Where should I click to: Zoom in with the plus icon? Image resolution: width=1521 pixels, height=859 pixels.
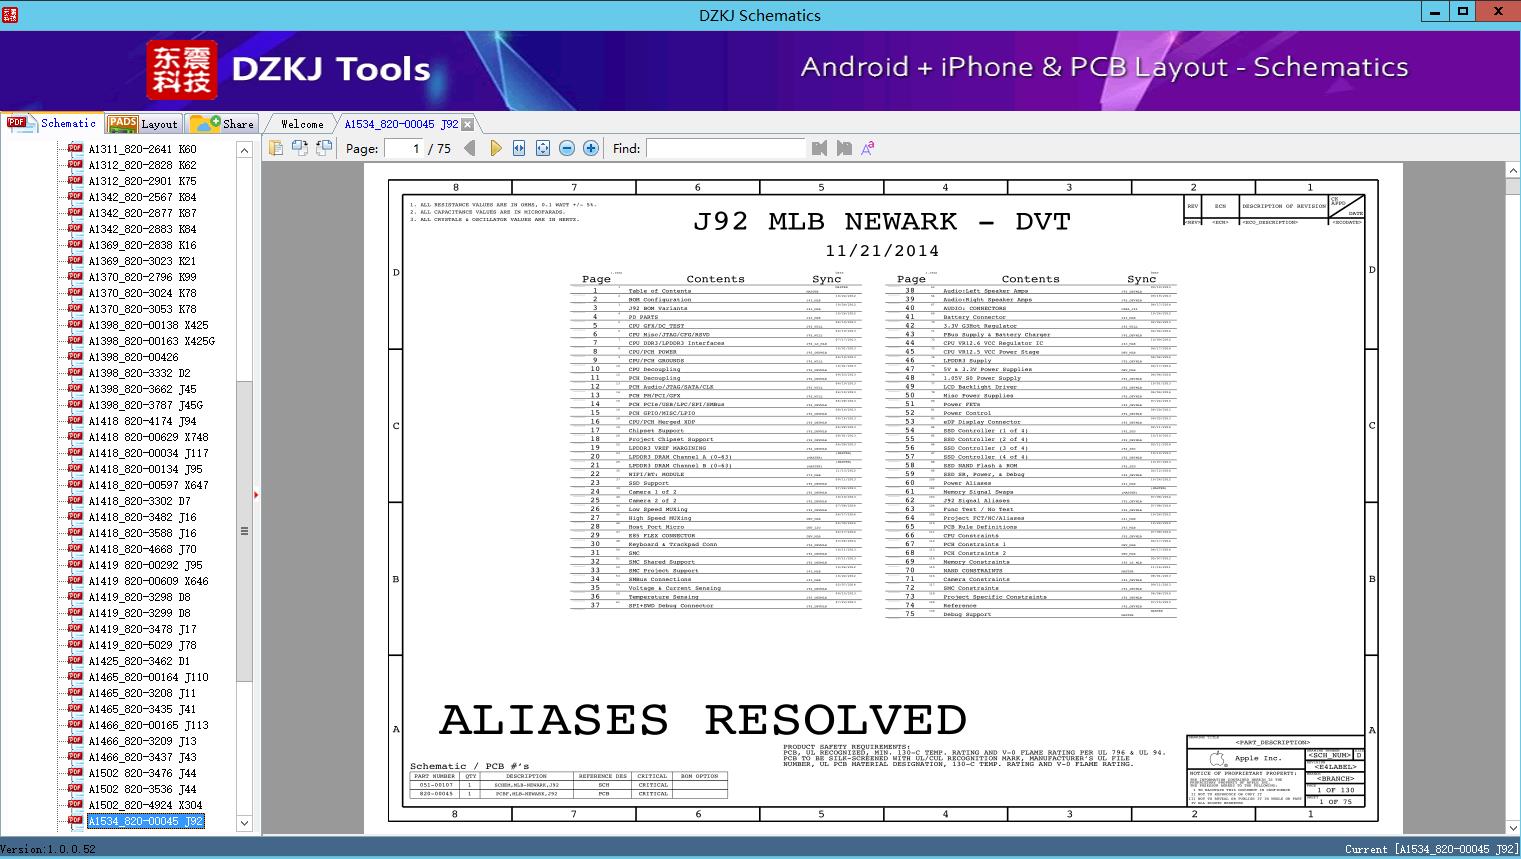pos(591,148)
